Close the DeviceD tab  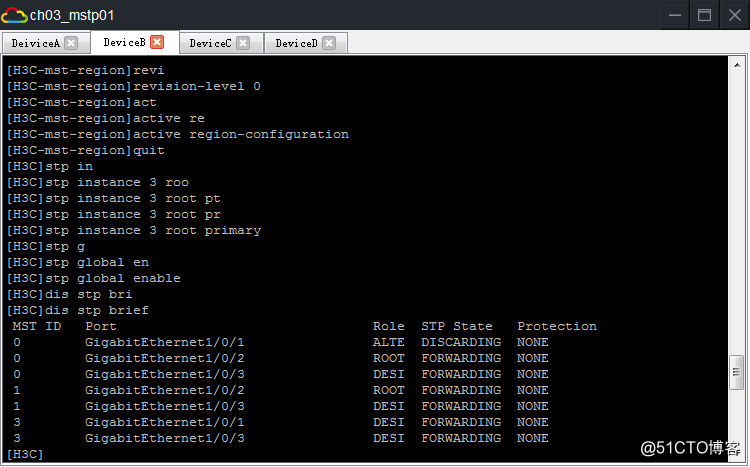point(329,43)
